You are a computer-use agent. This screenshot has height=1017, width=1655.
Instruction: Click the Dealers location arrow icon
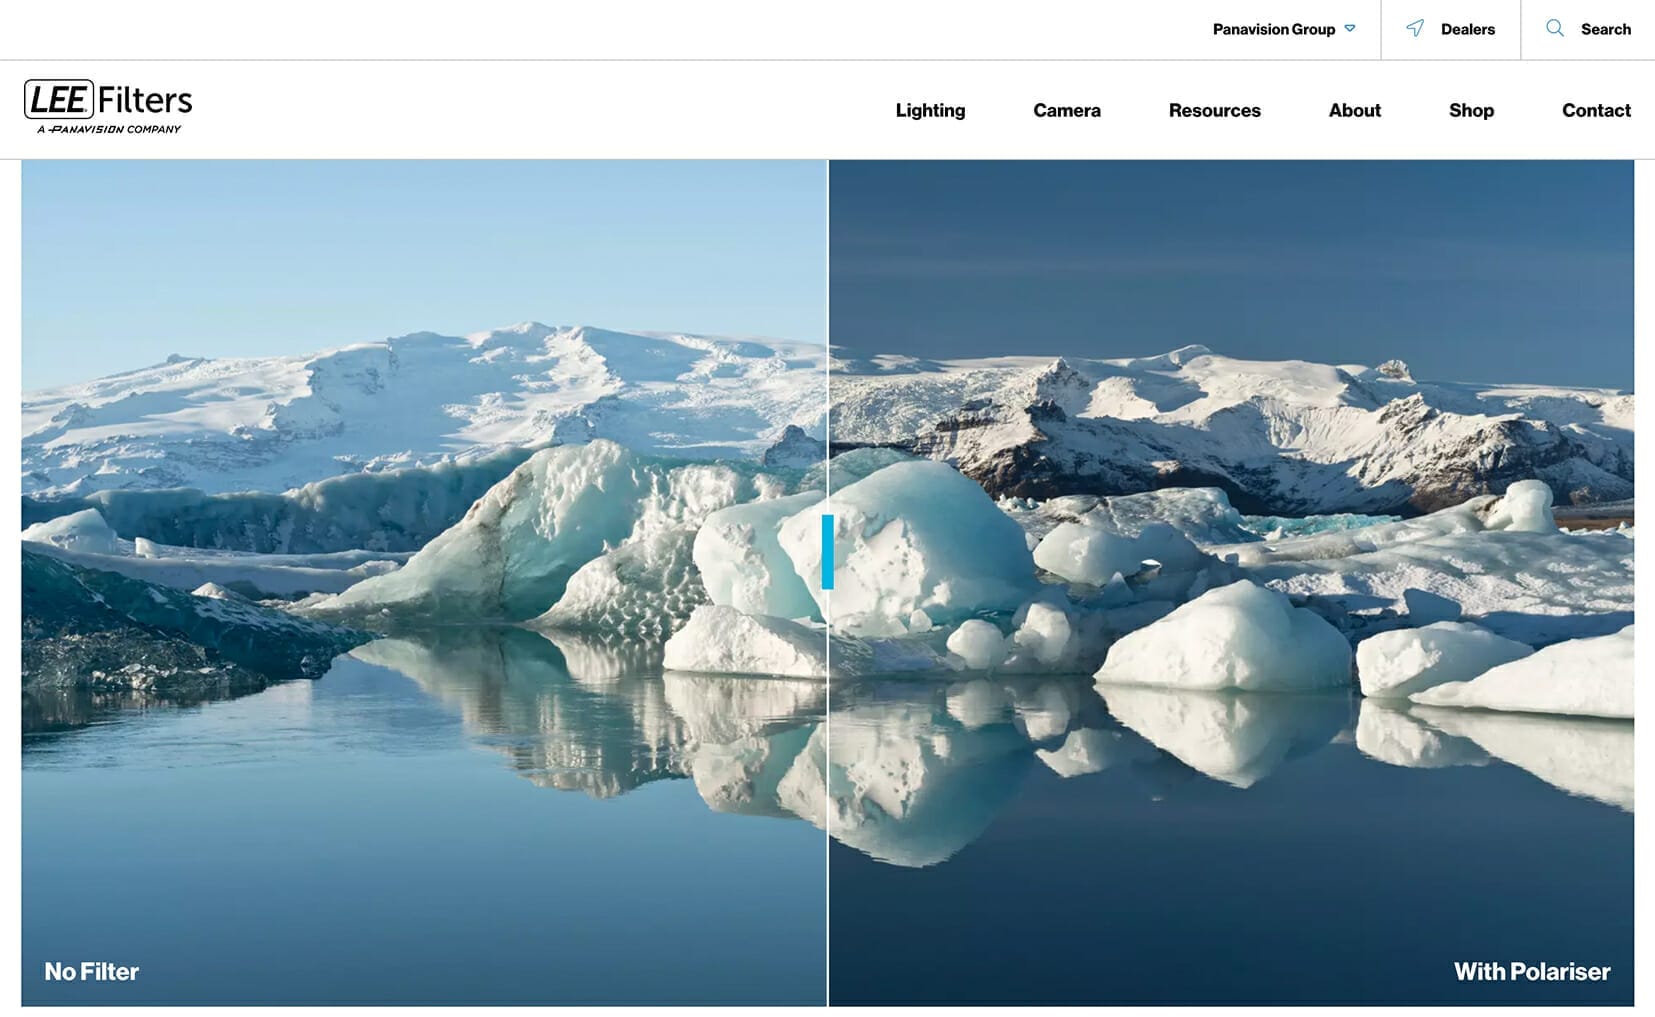[x=1415, y=28]
